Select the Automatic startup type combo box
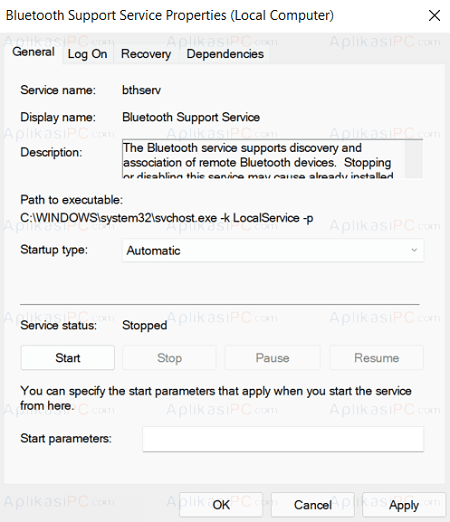Viewport: 450px width, 522px height. (x=273, y=250)
